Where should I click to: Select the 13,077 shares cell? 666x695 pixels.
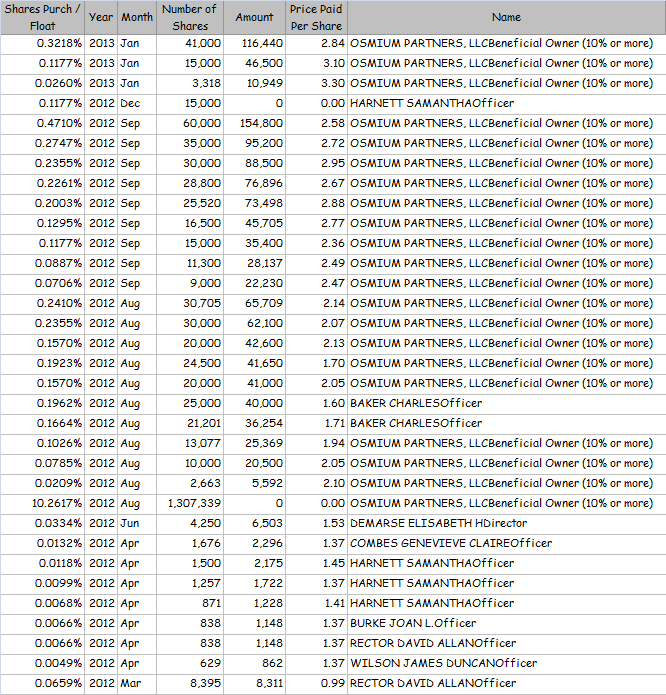pyautogui.click(x=190, y=443)
